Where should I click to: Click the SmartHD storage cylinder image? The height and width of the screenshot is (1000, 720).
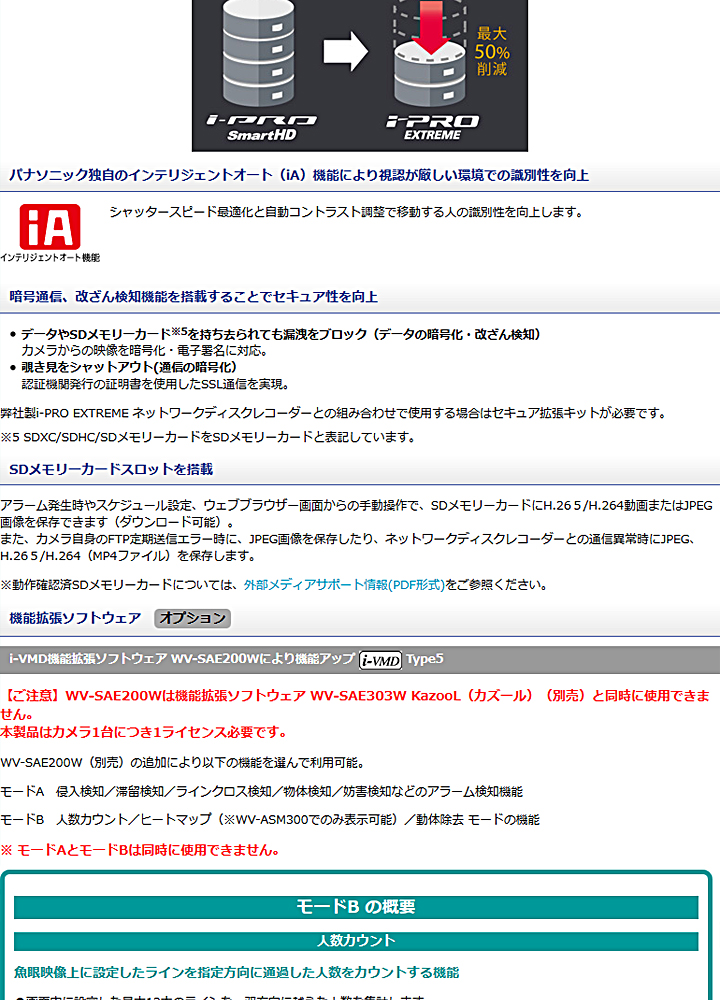pos(259,52)
